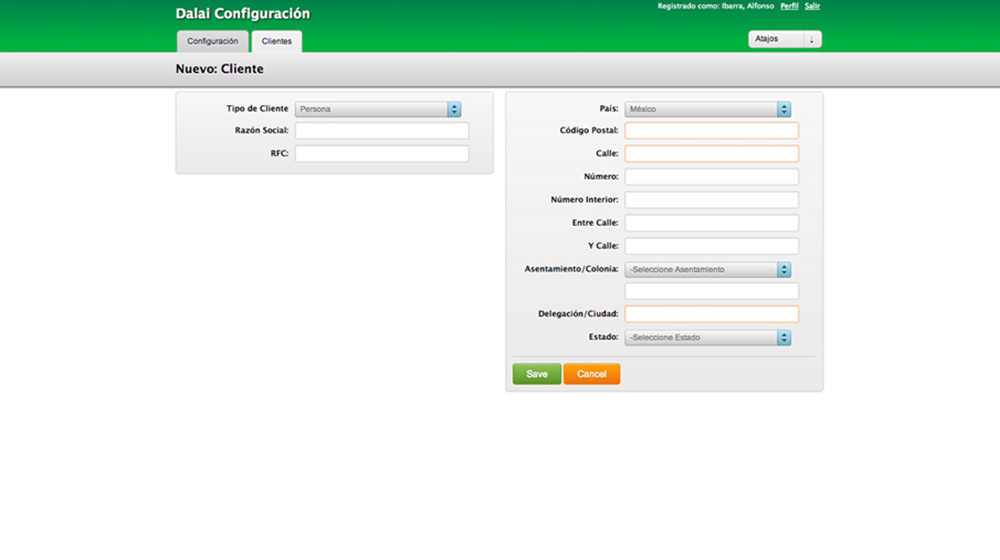Viewport: 1000px width, 560px height.
Task: Expand the País dropdown showing México
Action: tap(708, 109)
